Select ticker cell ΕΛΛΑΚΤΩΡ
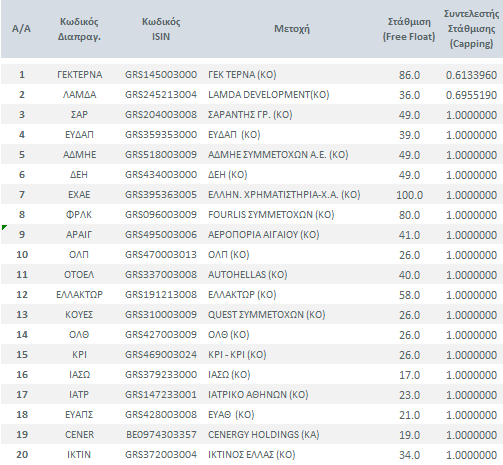Viewport: 503px width, 465px height. [x=80, y=295]
